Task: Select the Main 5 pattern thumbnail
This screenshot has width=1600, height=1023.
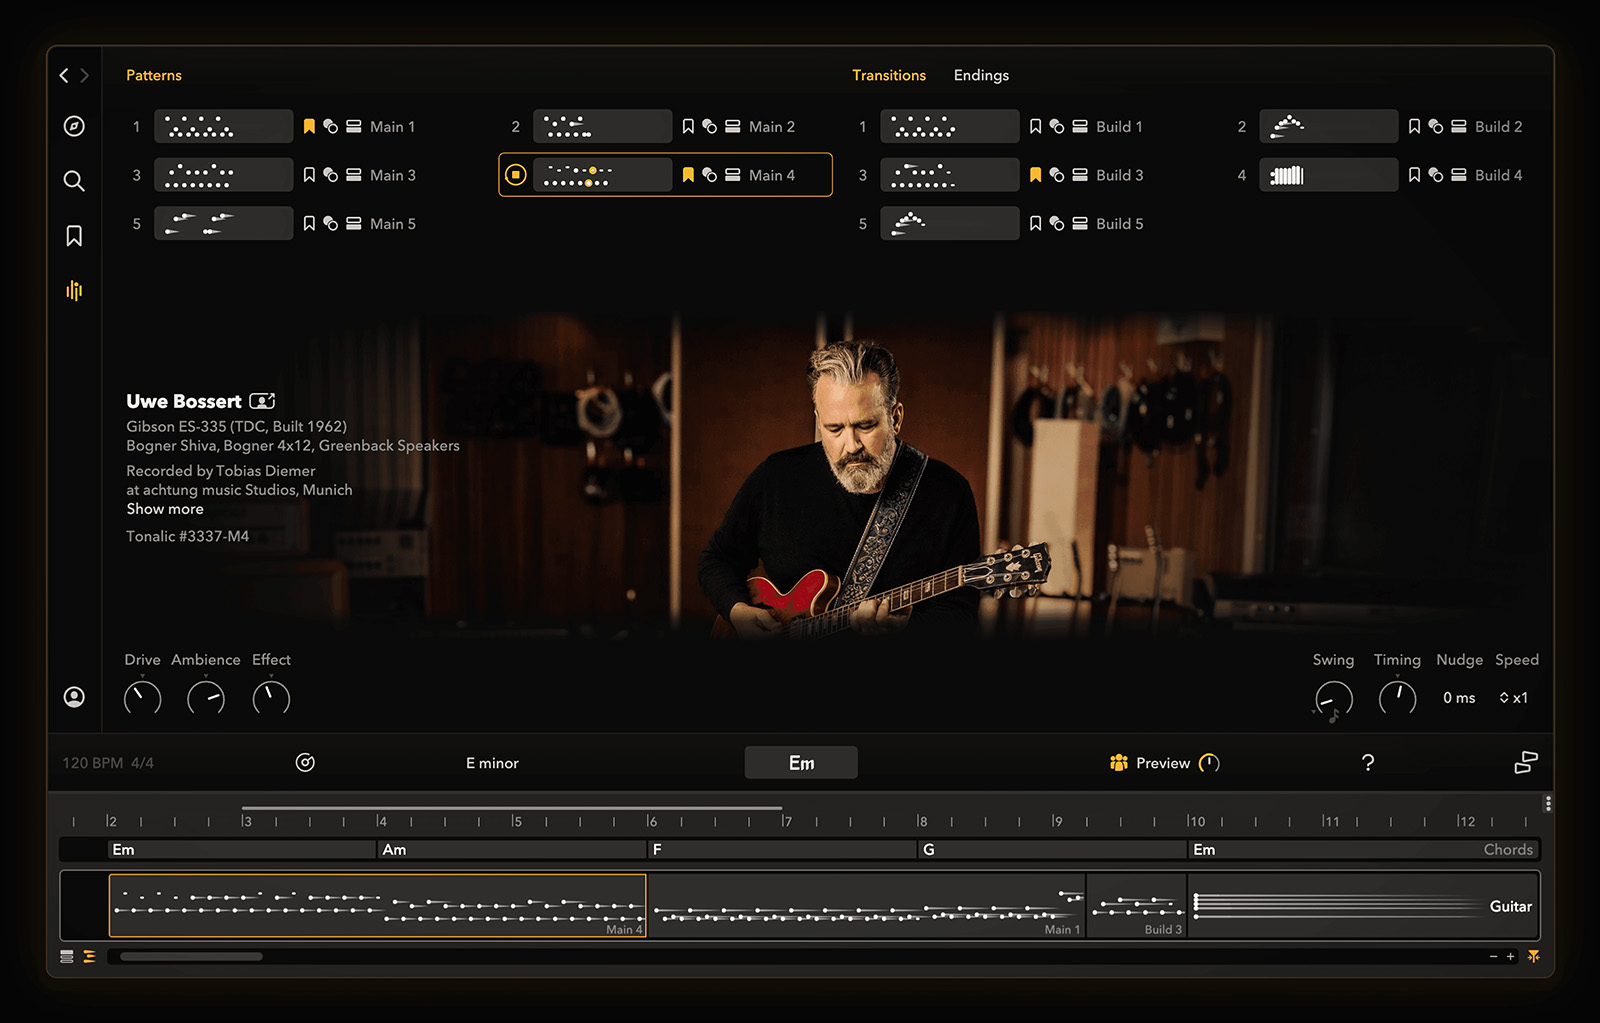Action: [223, 224]
